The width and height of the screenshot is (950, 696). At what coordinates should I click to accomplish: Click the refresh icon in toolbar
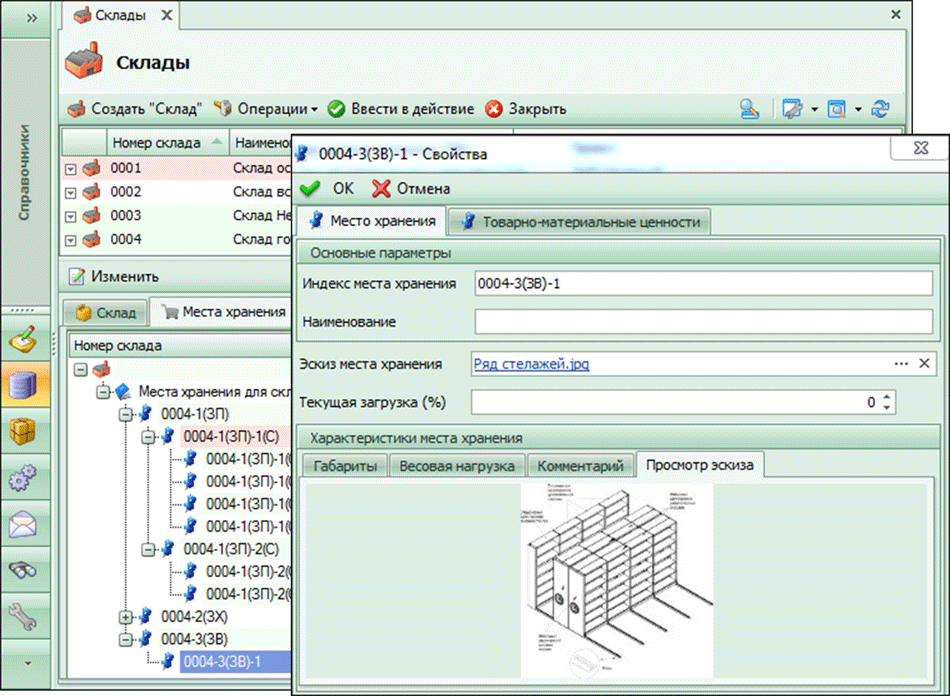[880, 109]
